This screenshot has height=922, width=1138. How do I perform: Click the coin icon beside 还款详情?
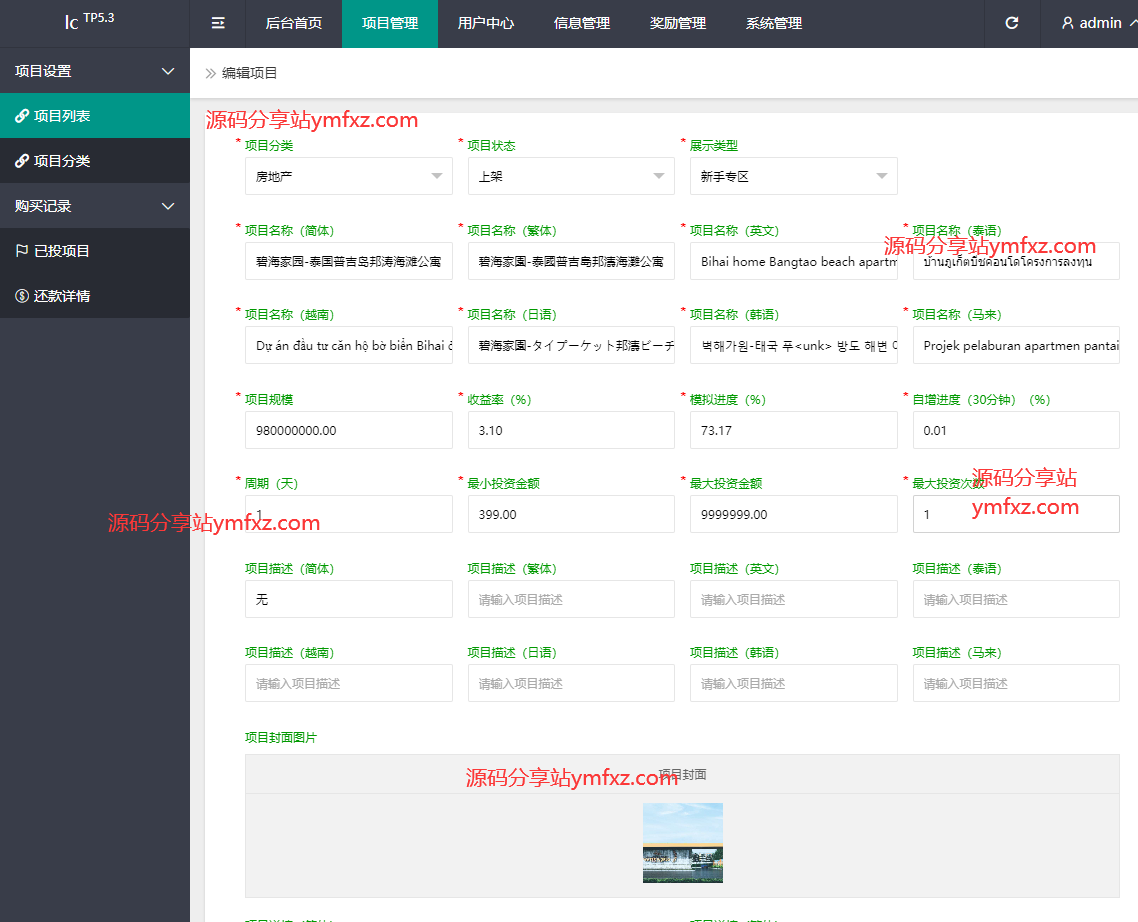click(x=21, y=296)
